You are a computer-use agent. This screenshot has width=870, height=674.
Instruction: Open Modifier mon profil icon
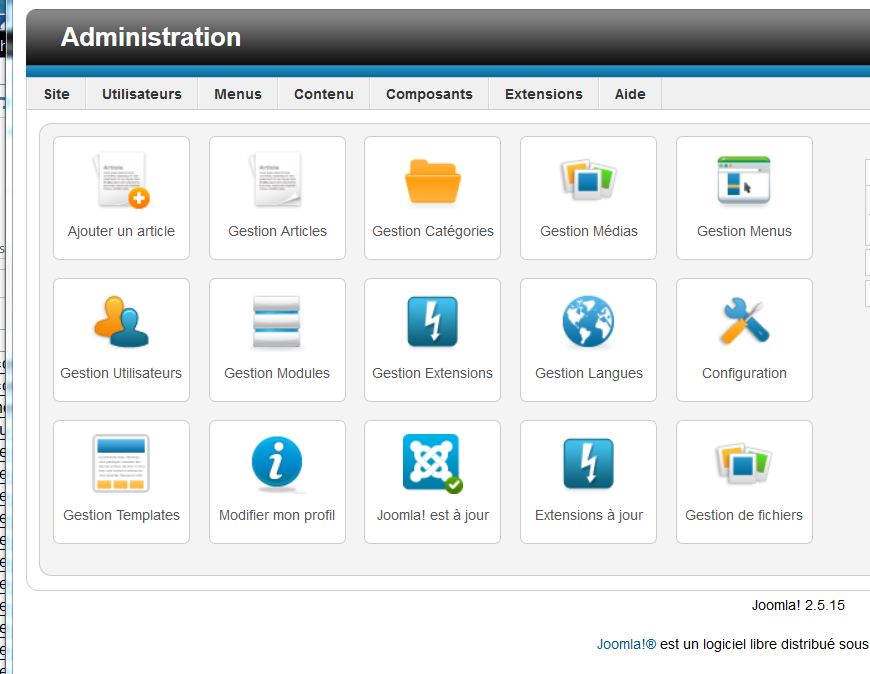coord(277,464)
